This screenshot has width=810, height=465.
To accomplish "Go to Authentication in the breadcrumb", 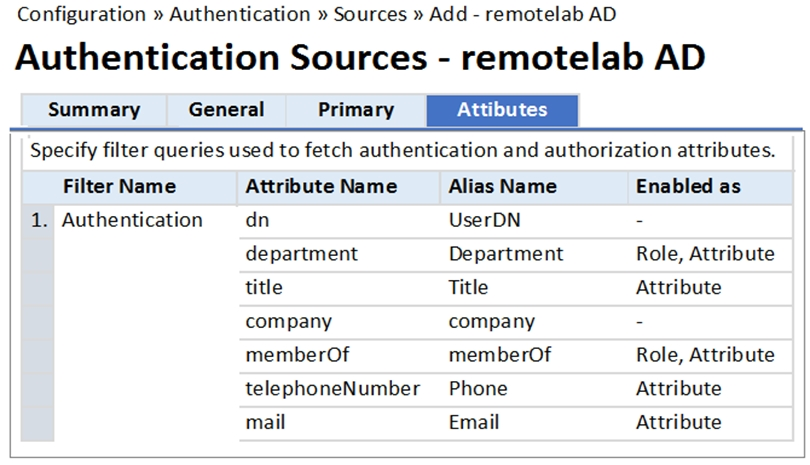I will [239, 15].
